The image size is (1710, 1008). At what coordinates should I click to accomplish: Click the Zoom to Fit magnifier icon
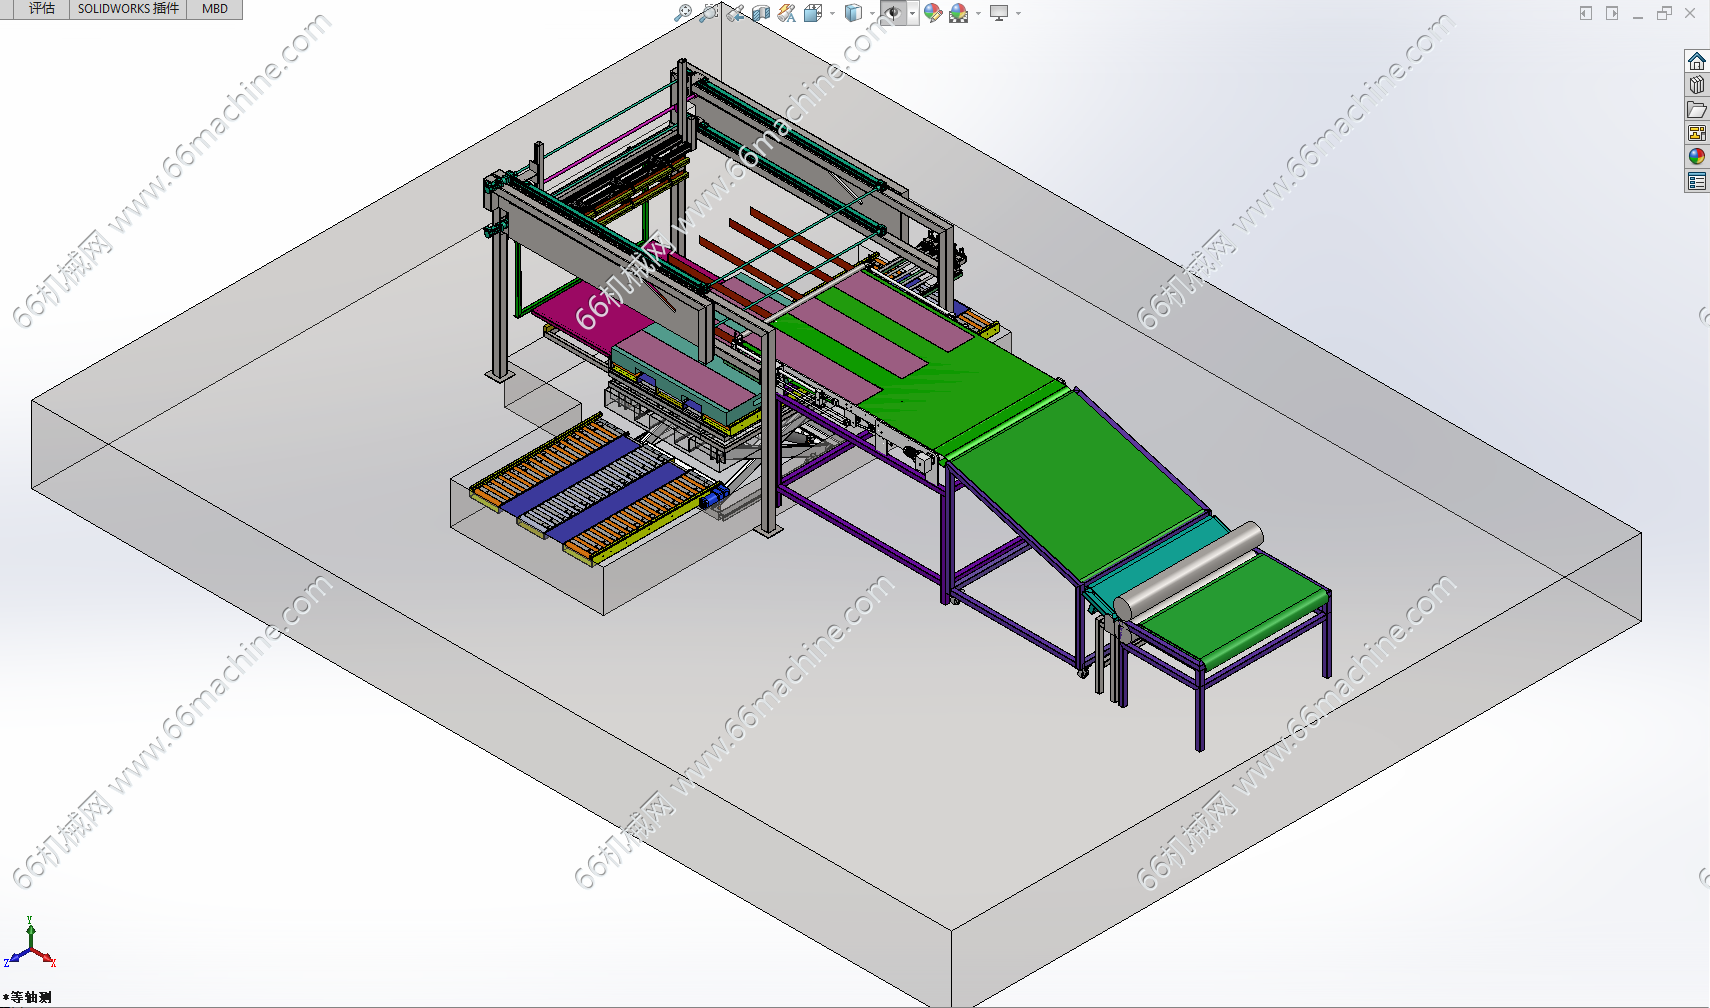pos(682,13)
